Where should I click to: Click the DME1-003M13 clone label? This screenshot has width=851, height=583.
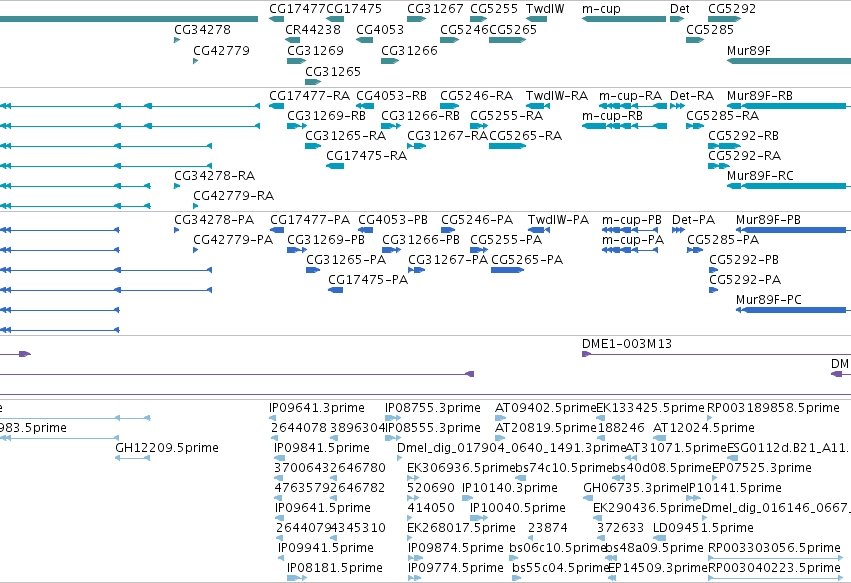tap(627, 344)
